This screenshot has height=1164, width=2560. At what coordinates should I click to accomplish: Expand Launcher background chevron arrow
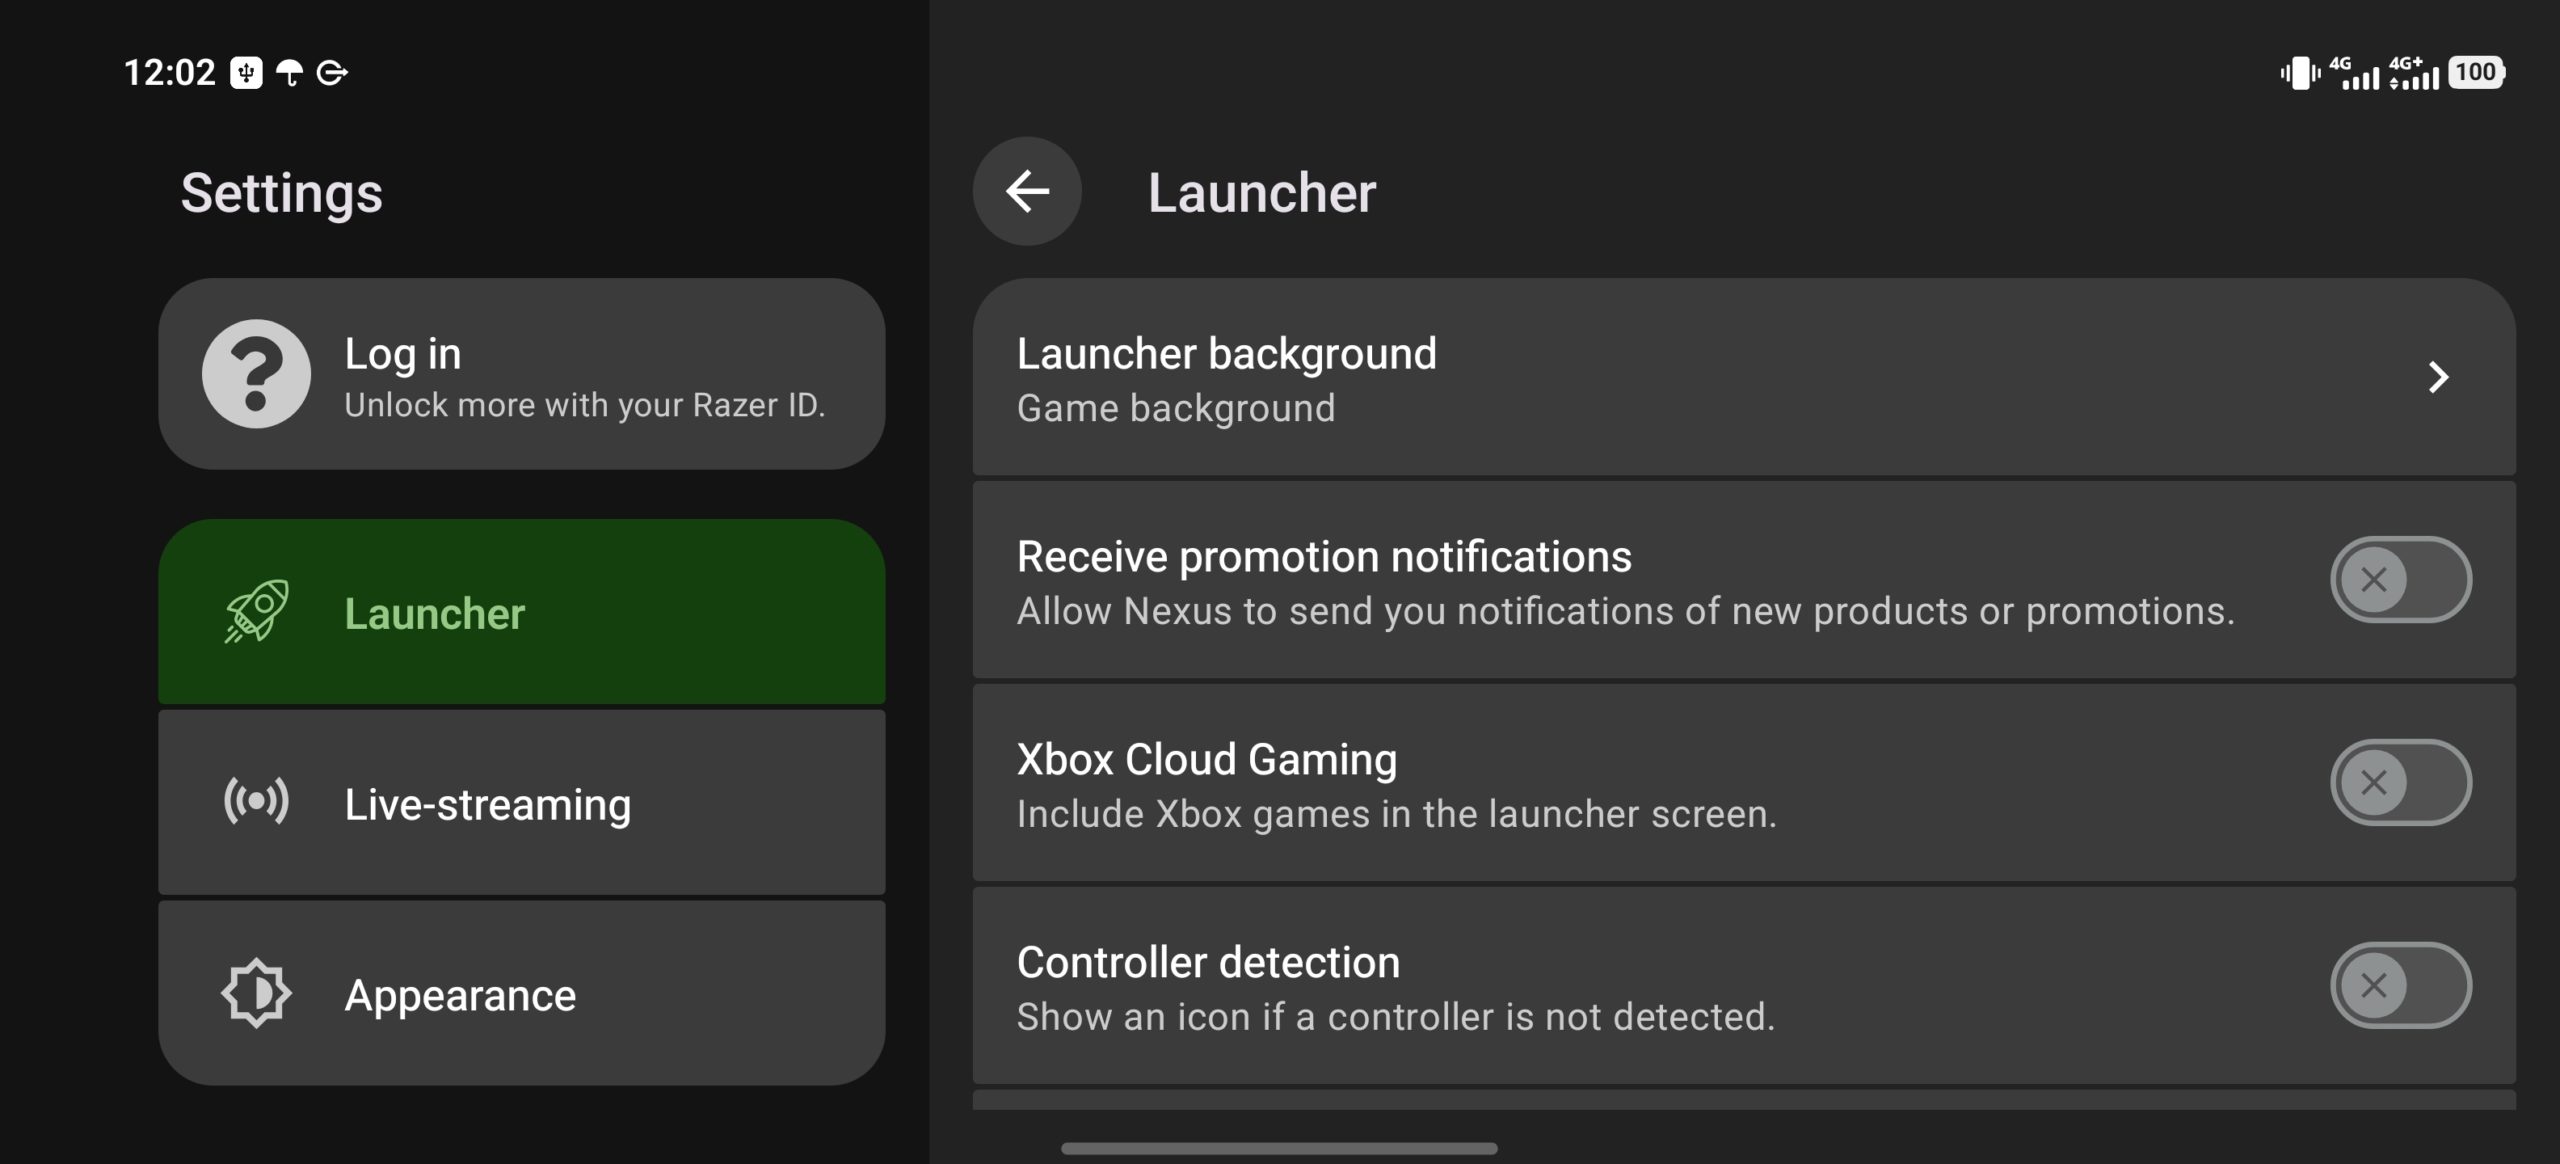point(2438,377)
